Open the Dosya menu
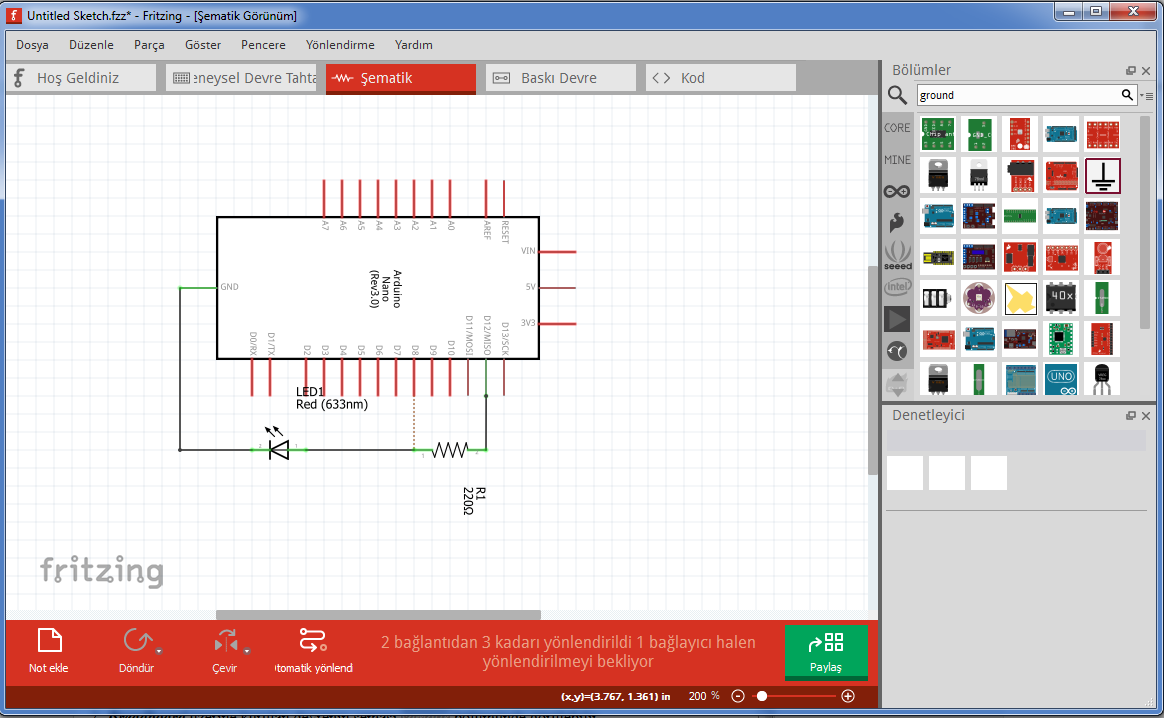Screen dimensions: 1164x718 tap(32, 45)
